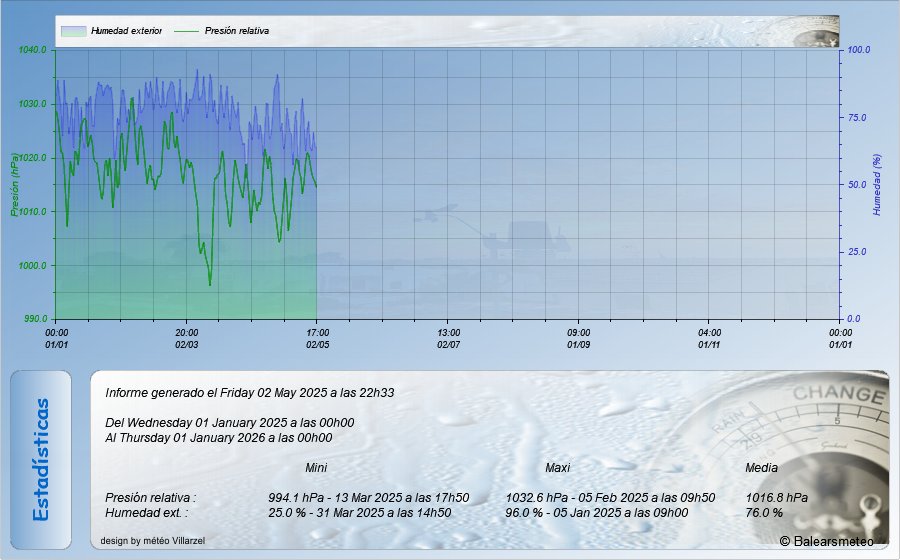Click the Maxi column header
900x560 pixels.
557,468
